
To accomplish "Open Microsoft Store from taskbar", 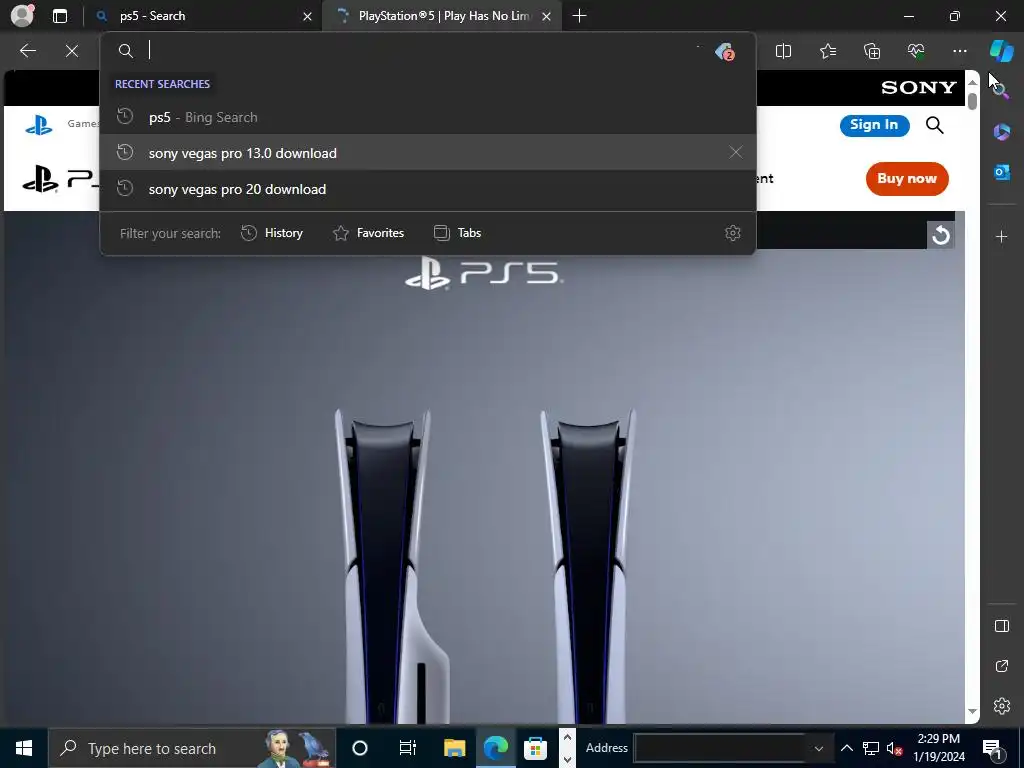I will tap(536, 748).
